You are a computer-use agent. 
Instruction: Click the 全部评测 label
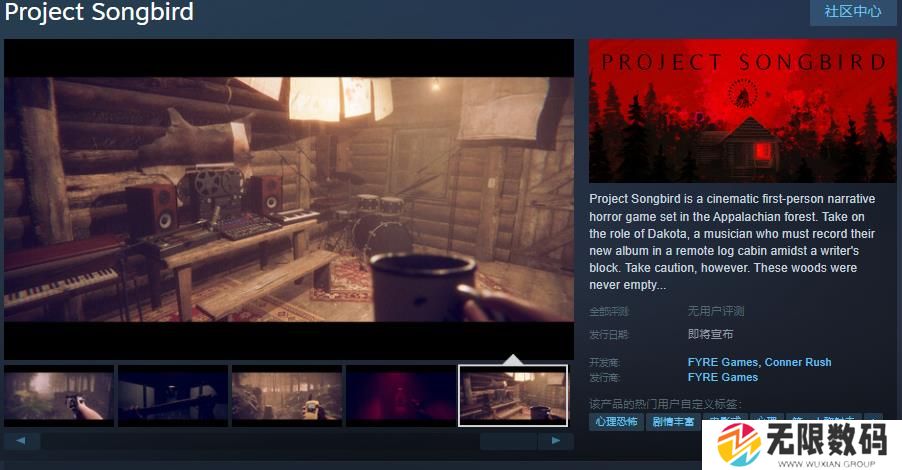pyautogui.click(x=609, y=312)
